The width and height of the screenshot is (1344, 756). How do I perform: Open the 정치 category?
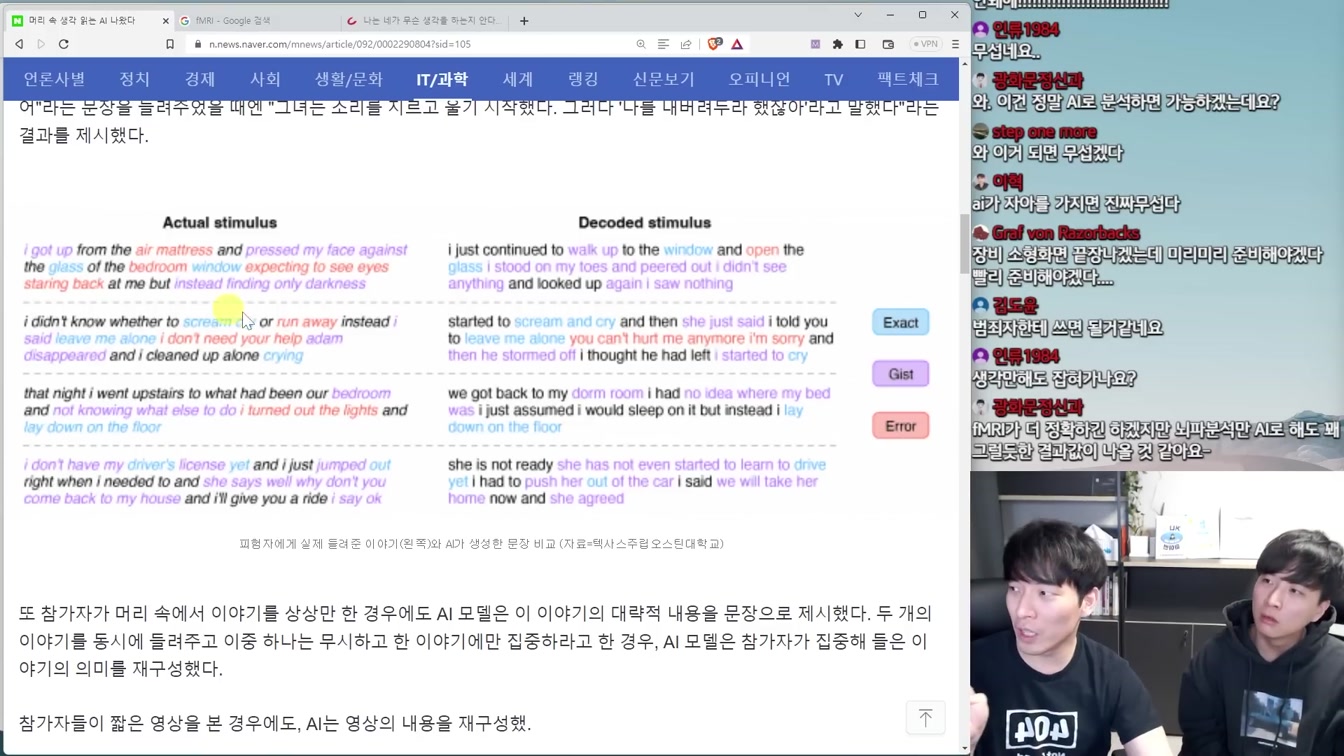point(134,79)
